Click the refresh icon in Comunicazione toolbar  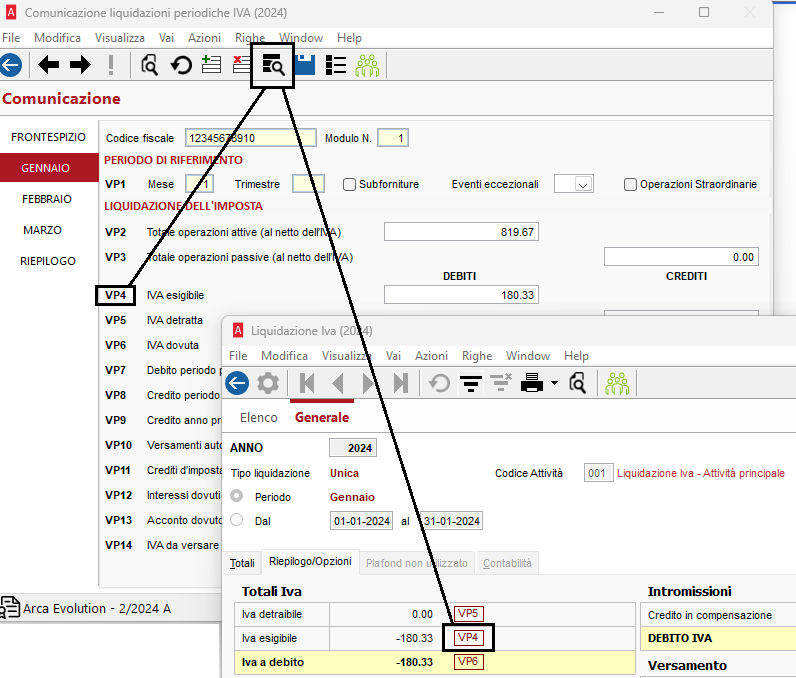[x=181, y=65]
